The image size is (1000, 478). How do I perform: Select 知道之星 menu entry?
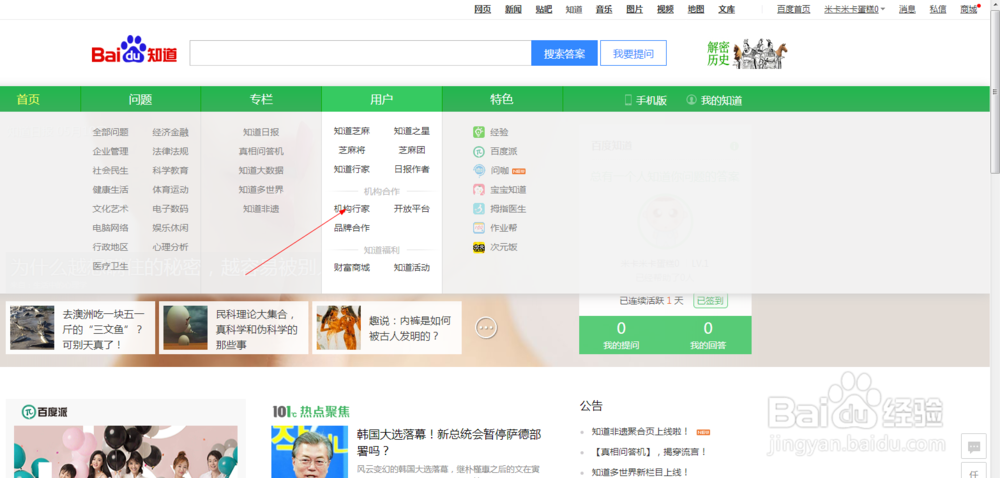(x=411, y=131)
